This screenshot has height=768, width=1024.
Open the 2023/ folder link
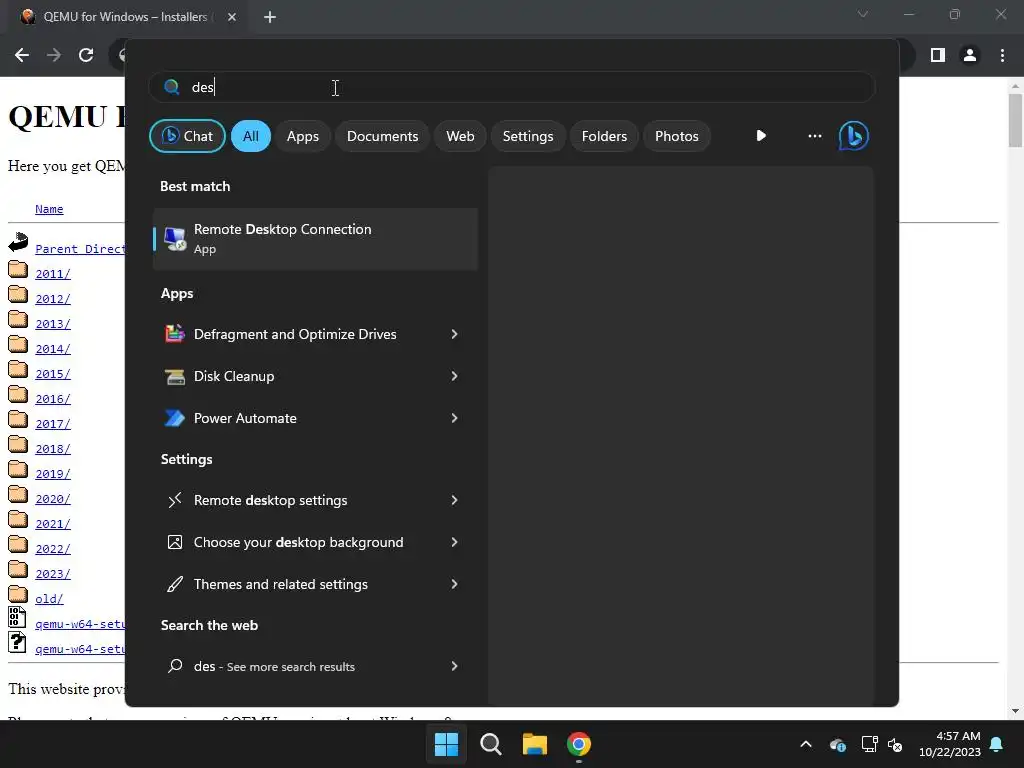tap(53, 573)
